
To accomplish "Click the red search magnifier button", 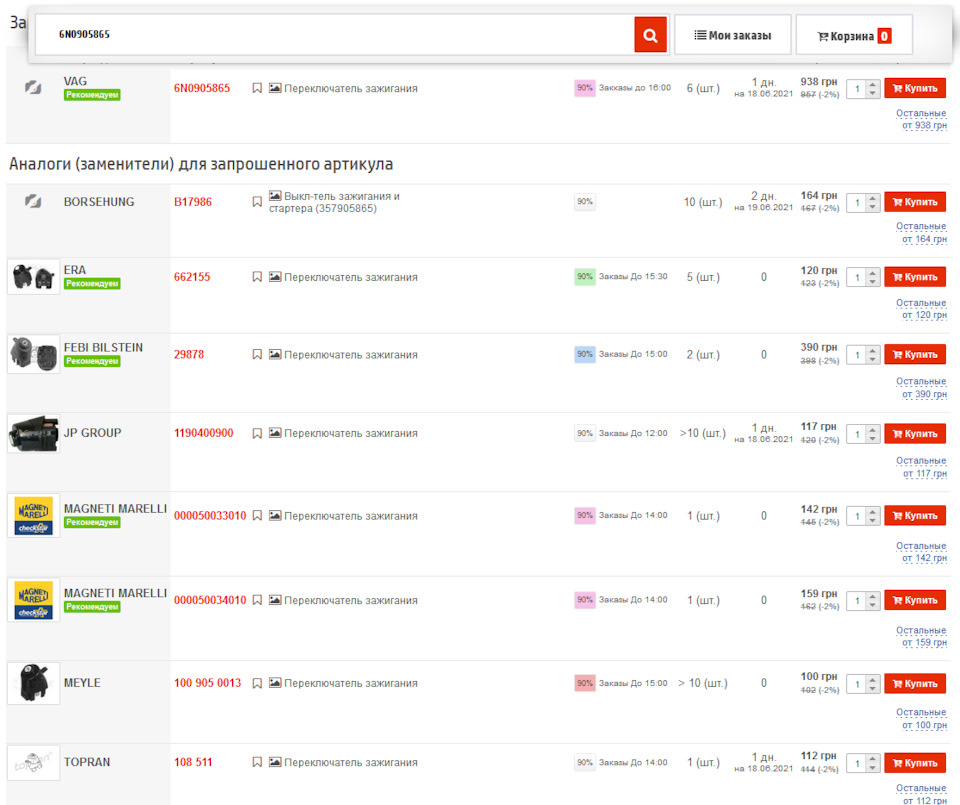I will (x=650, y=35).
